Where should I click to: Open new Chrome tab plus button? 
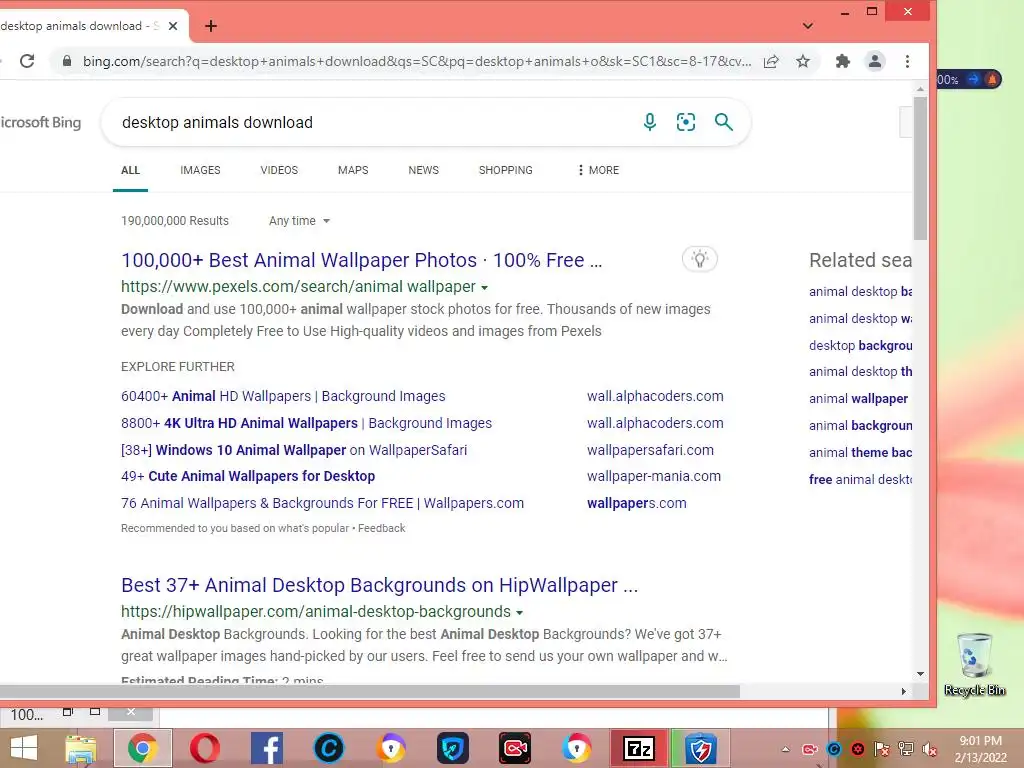click(x=210, y=26)
